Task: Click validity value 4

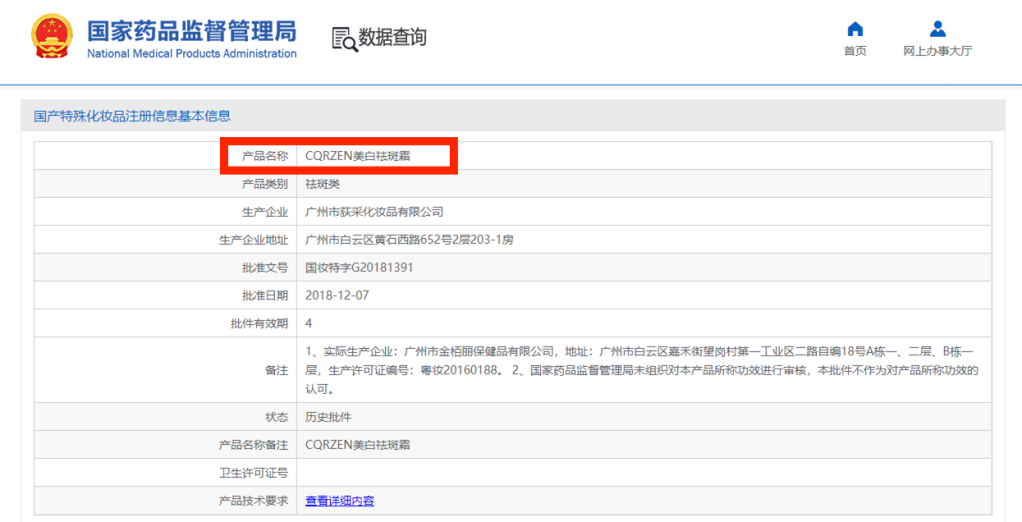Action: pos(308,323)
